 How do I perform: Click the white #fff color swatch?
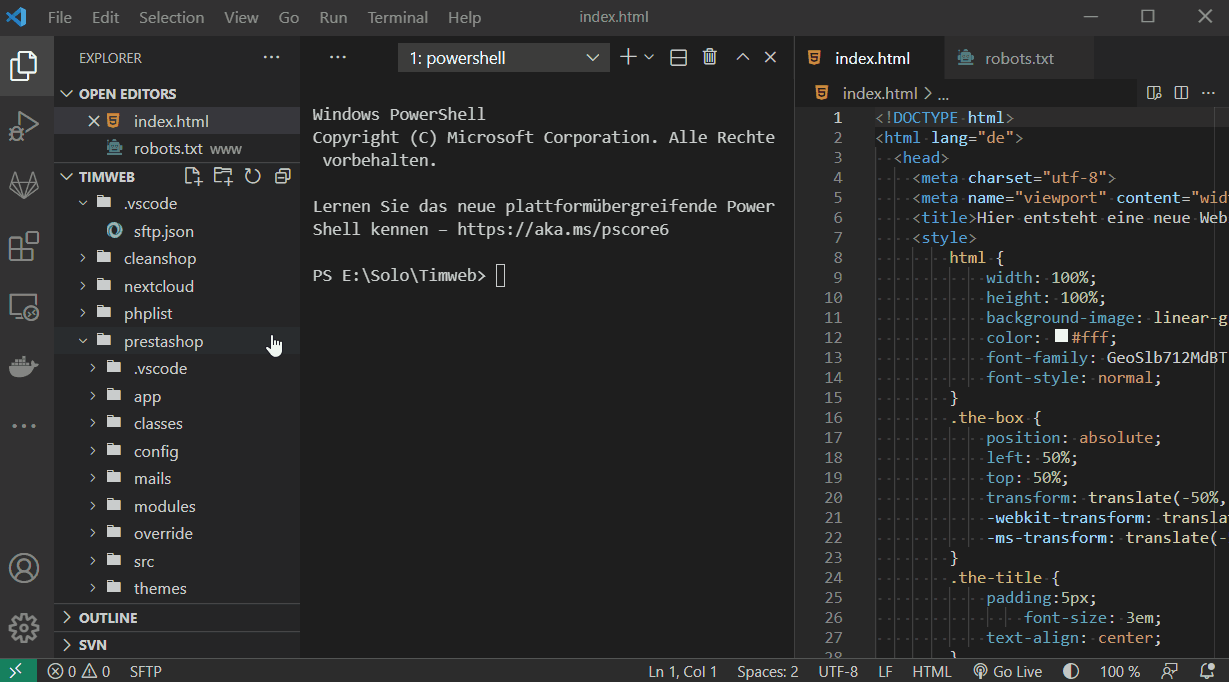1062,337
